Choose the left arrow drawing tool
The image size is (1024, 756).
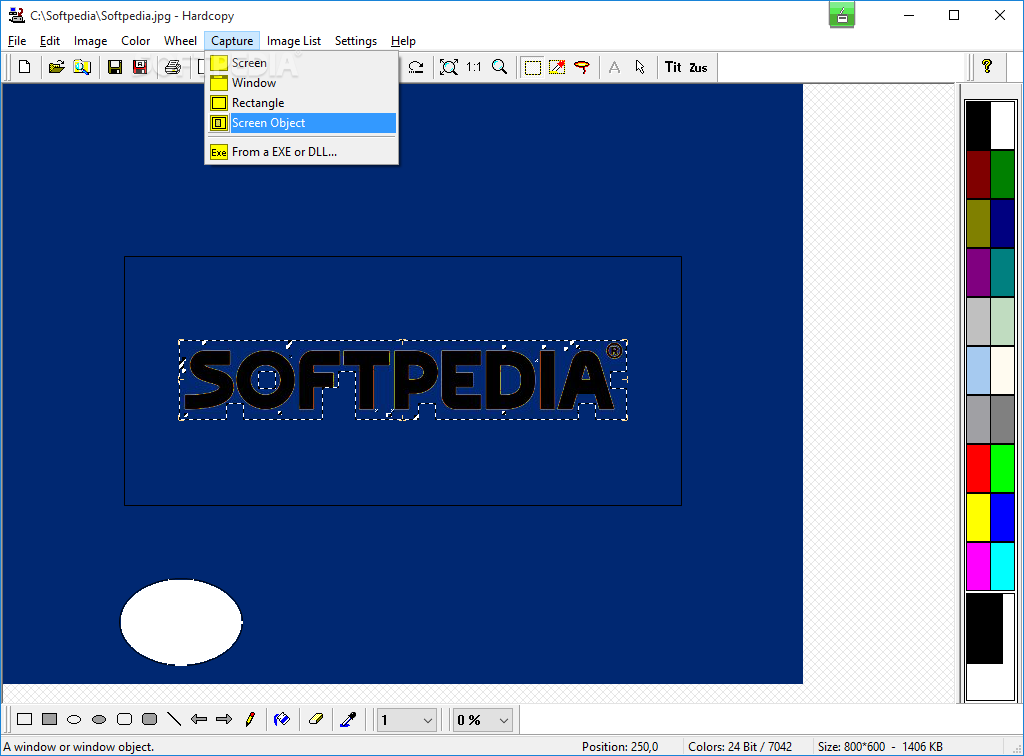pos(199,719)
